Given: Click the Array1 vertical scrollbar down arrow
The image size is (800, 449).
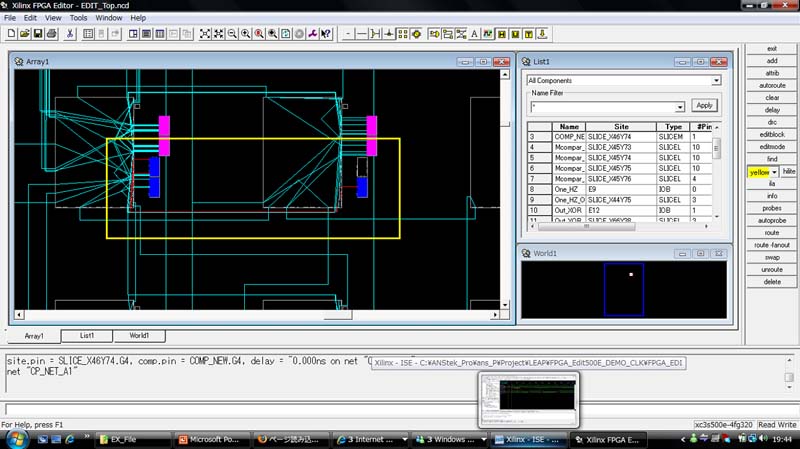Looking at the screenshot, I should click(x=505, y=305).
